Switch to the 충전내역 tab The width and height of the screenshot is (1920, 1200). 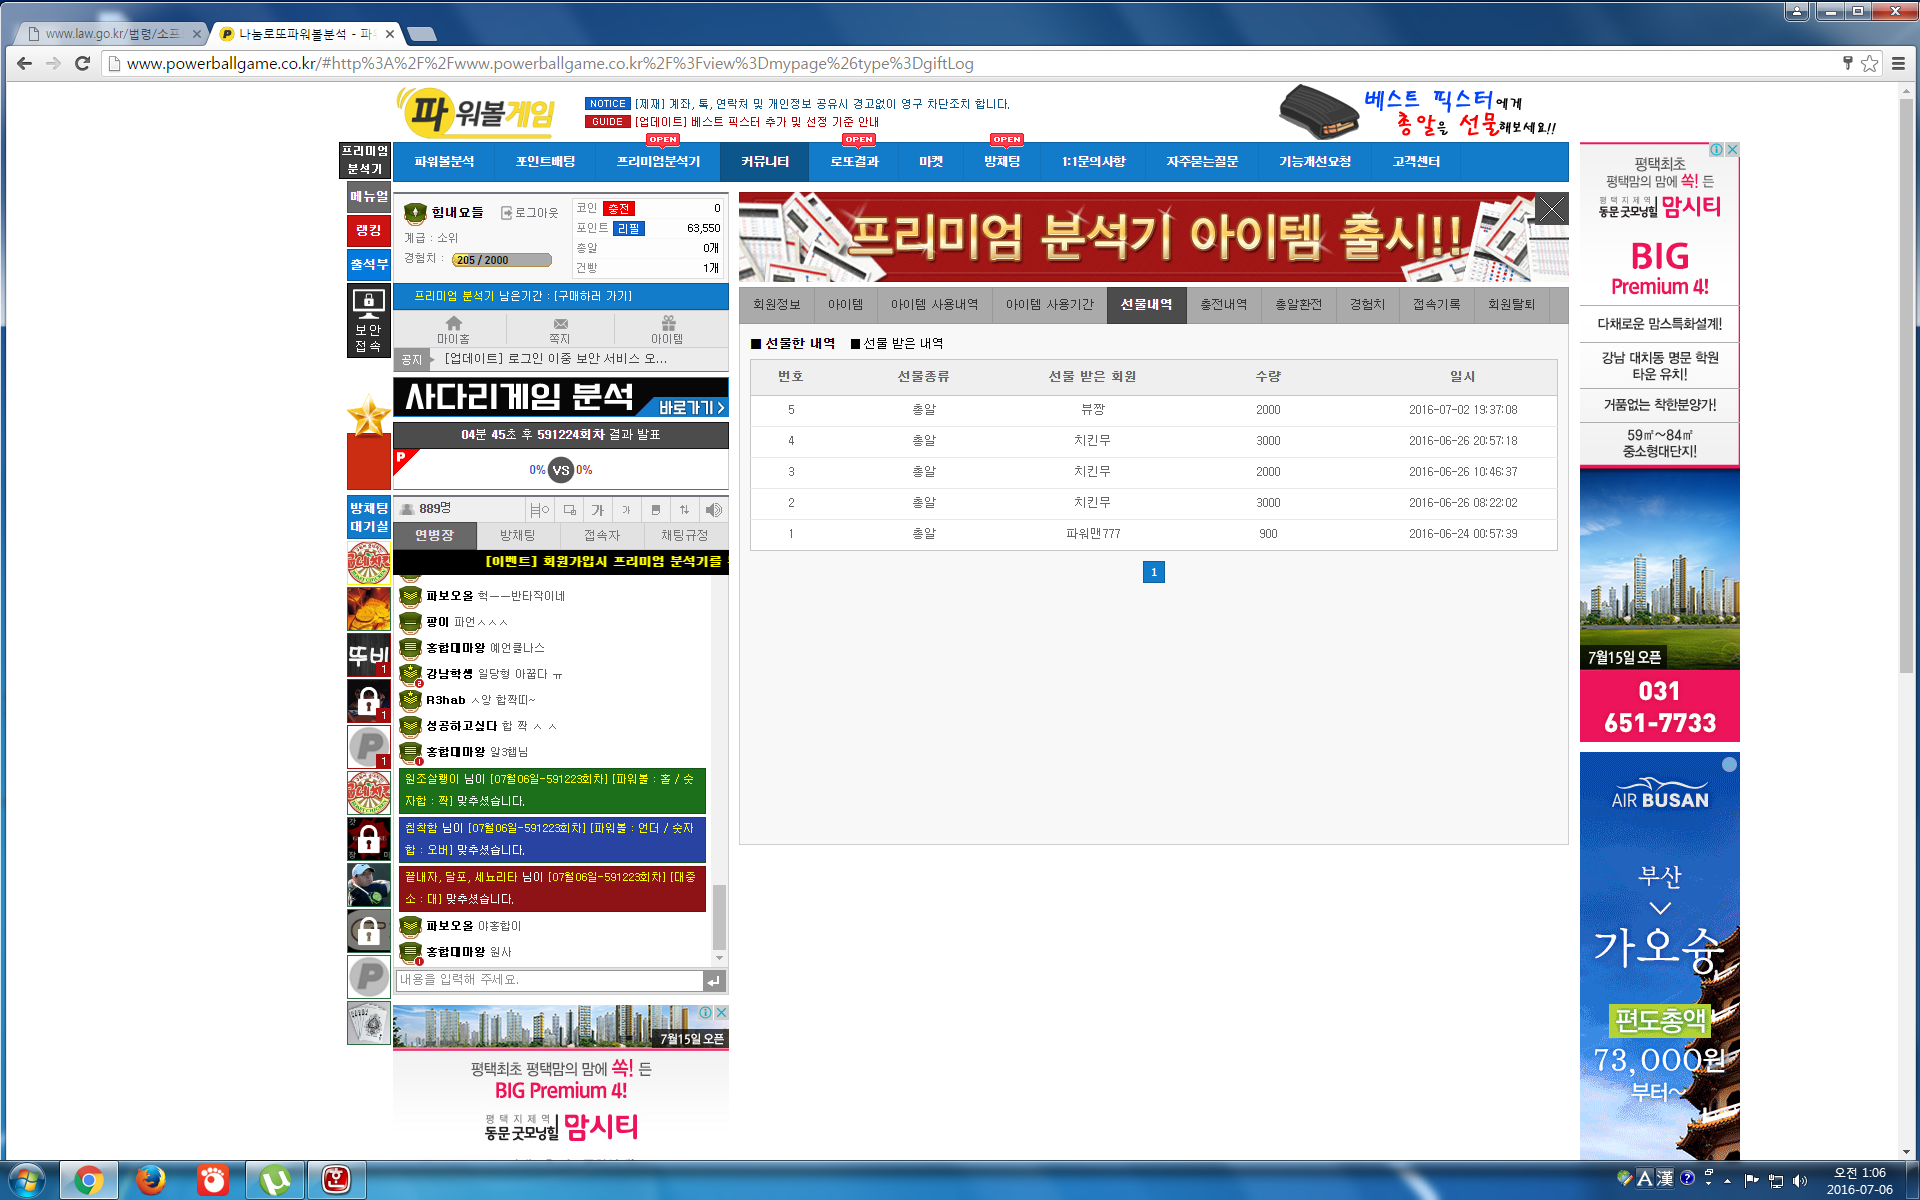click(1223, 305)
